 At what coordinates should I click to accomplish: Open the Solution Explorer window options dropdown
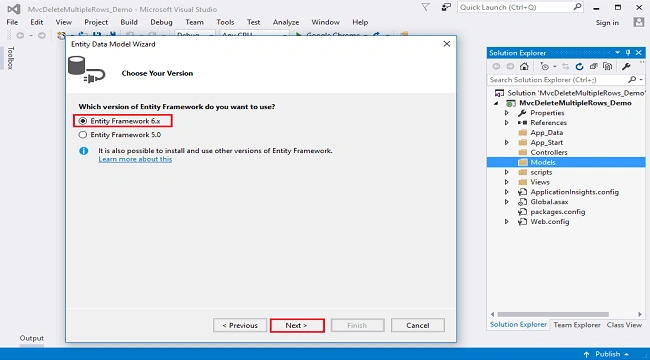click(618, 53)
